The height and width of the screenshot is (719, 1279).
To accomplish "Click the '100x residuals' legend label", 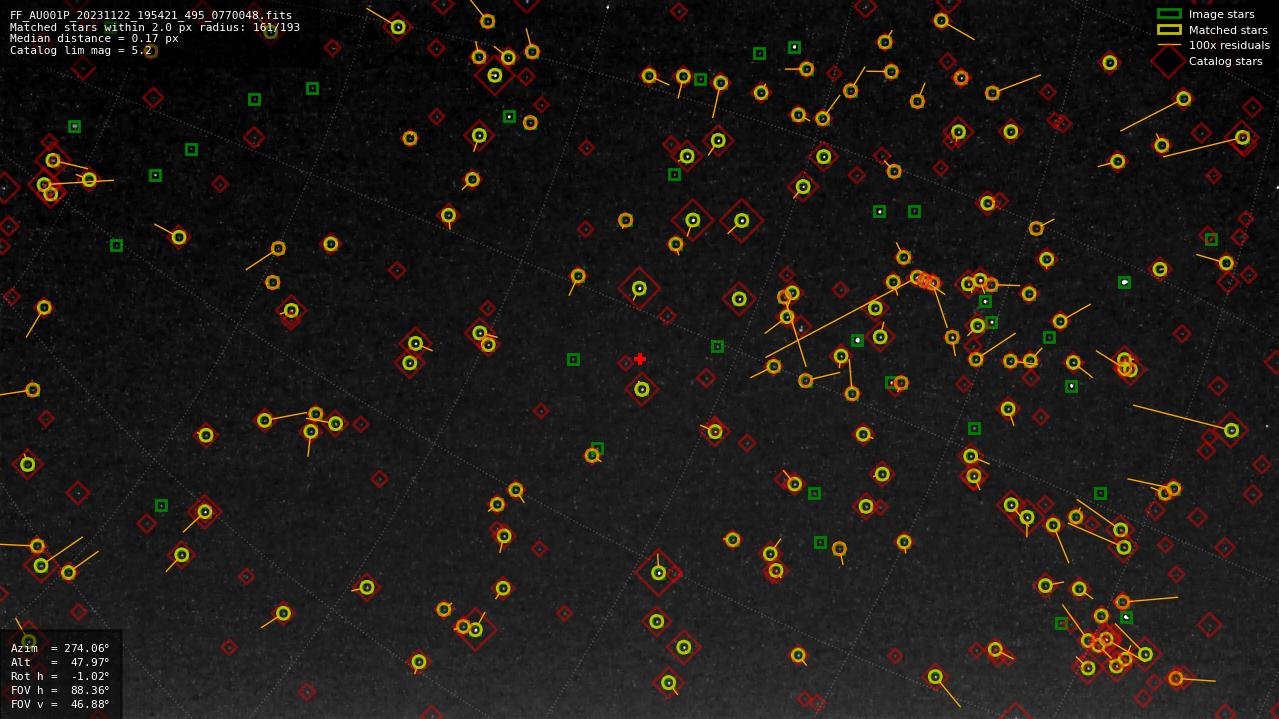I will pos(1229,45).
